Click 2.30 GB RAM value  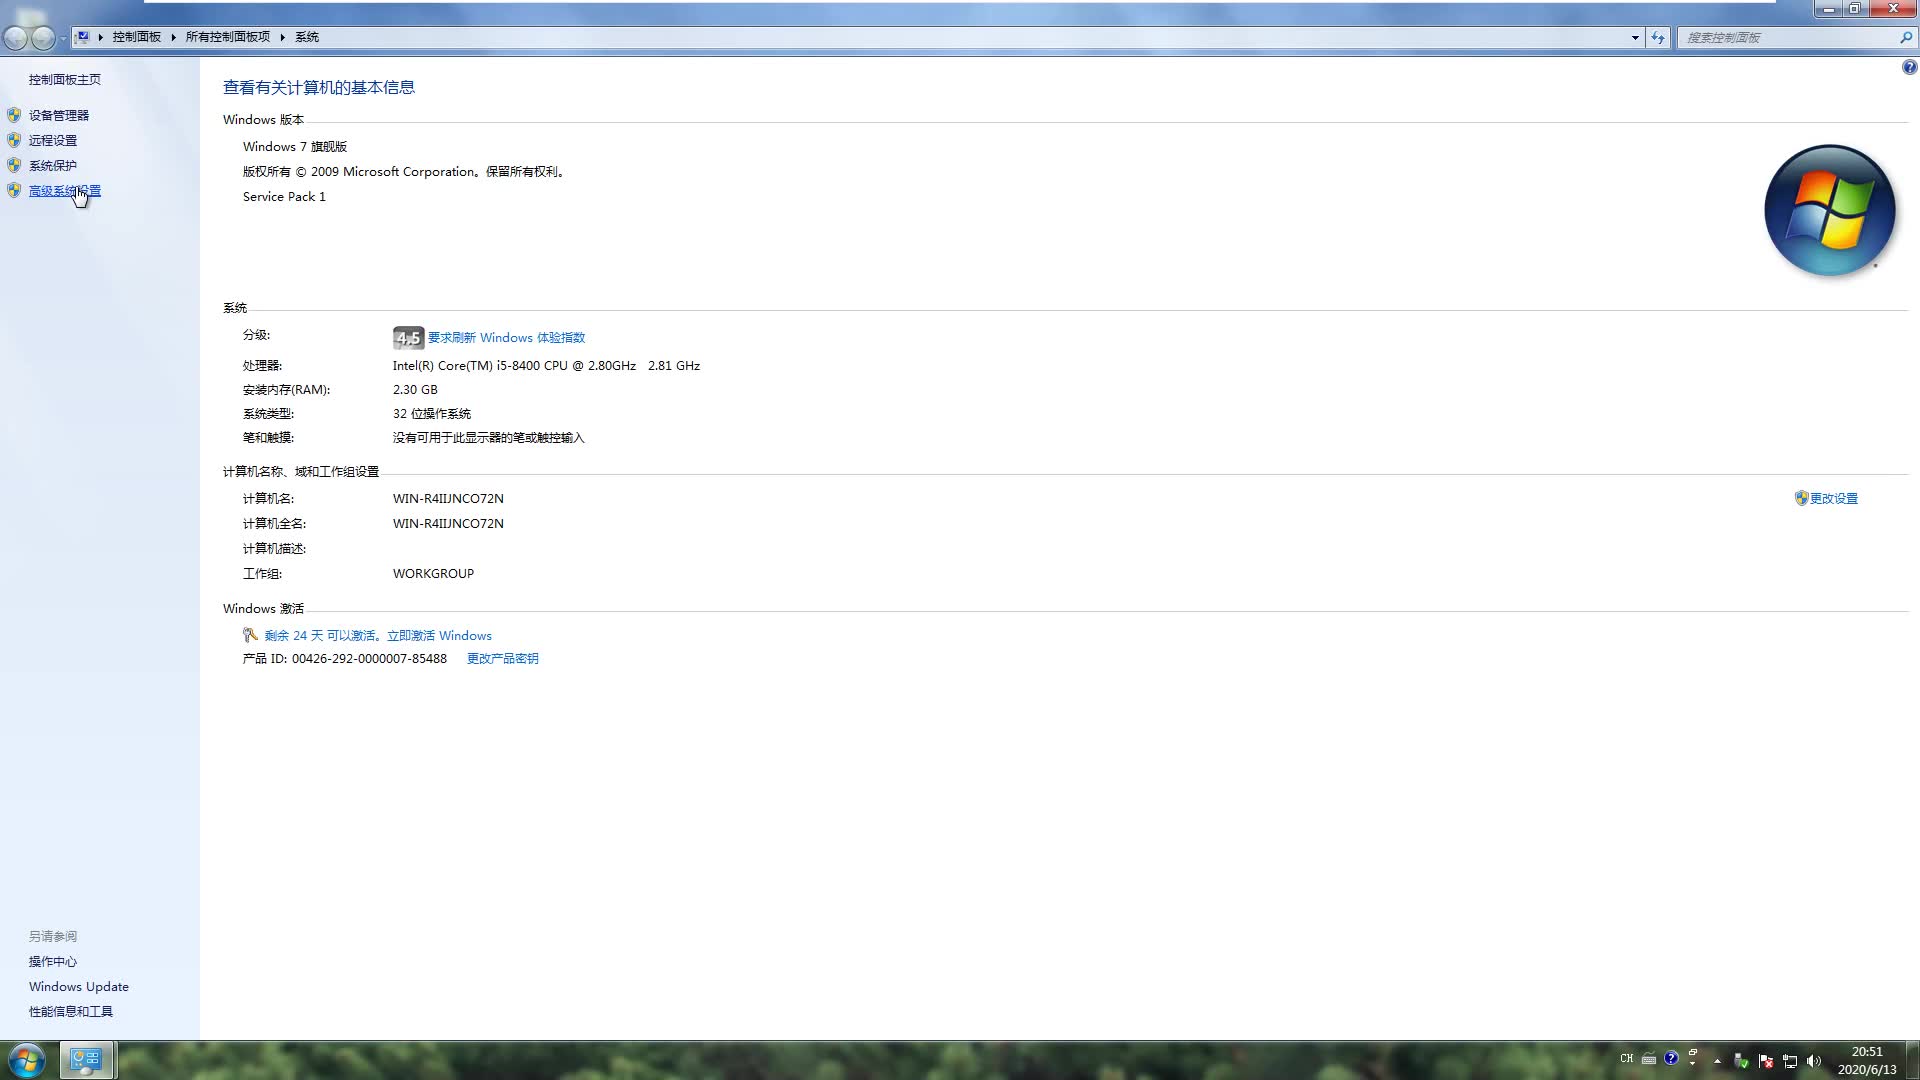(x=415, y=390)
